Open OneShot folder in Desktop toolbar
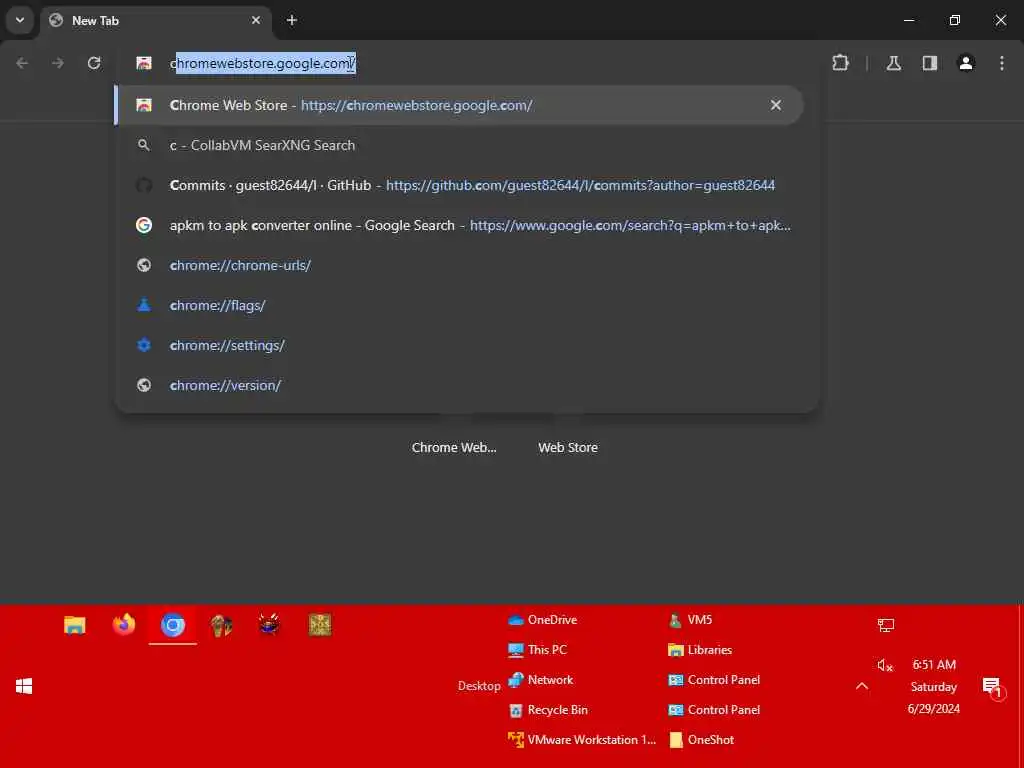The image size is (1024, 768). coord(701,740)
